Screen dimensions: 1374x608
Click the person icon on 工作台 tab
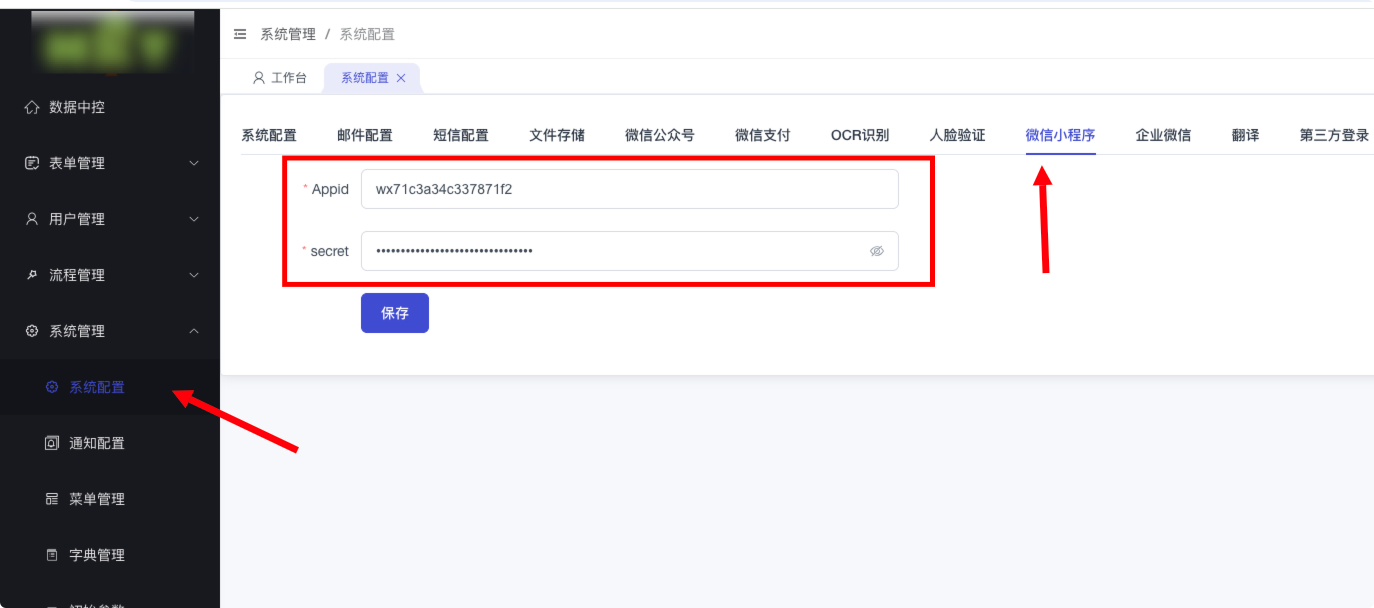[259, 77]
